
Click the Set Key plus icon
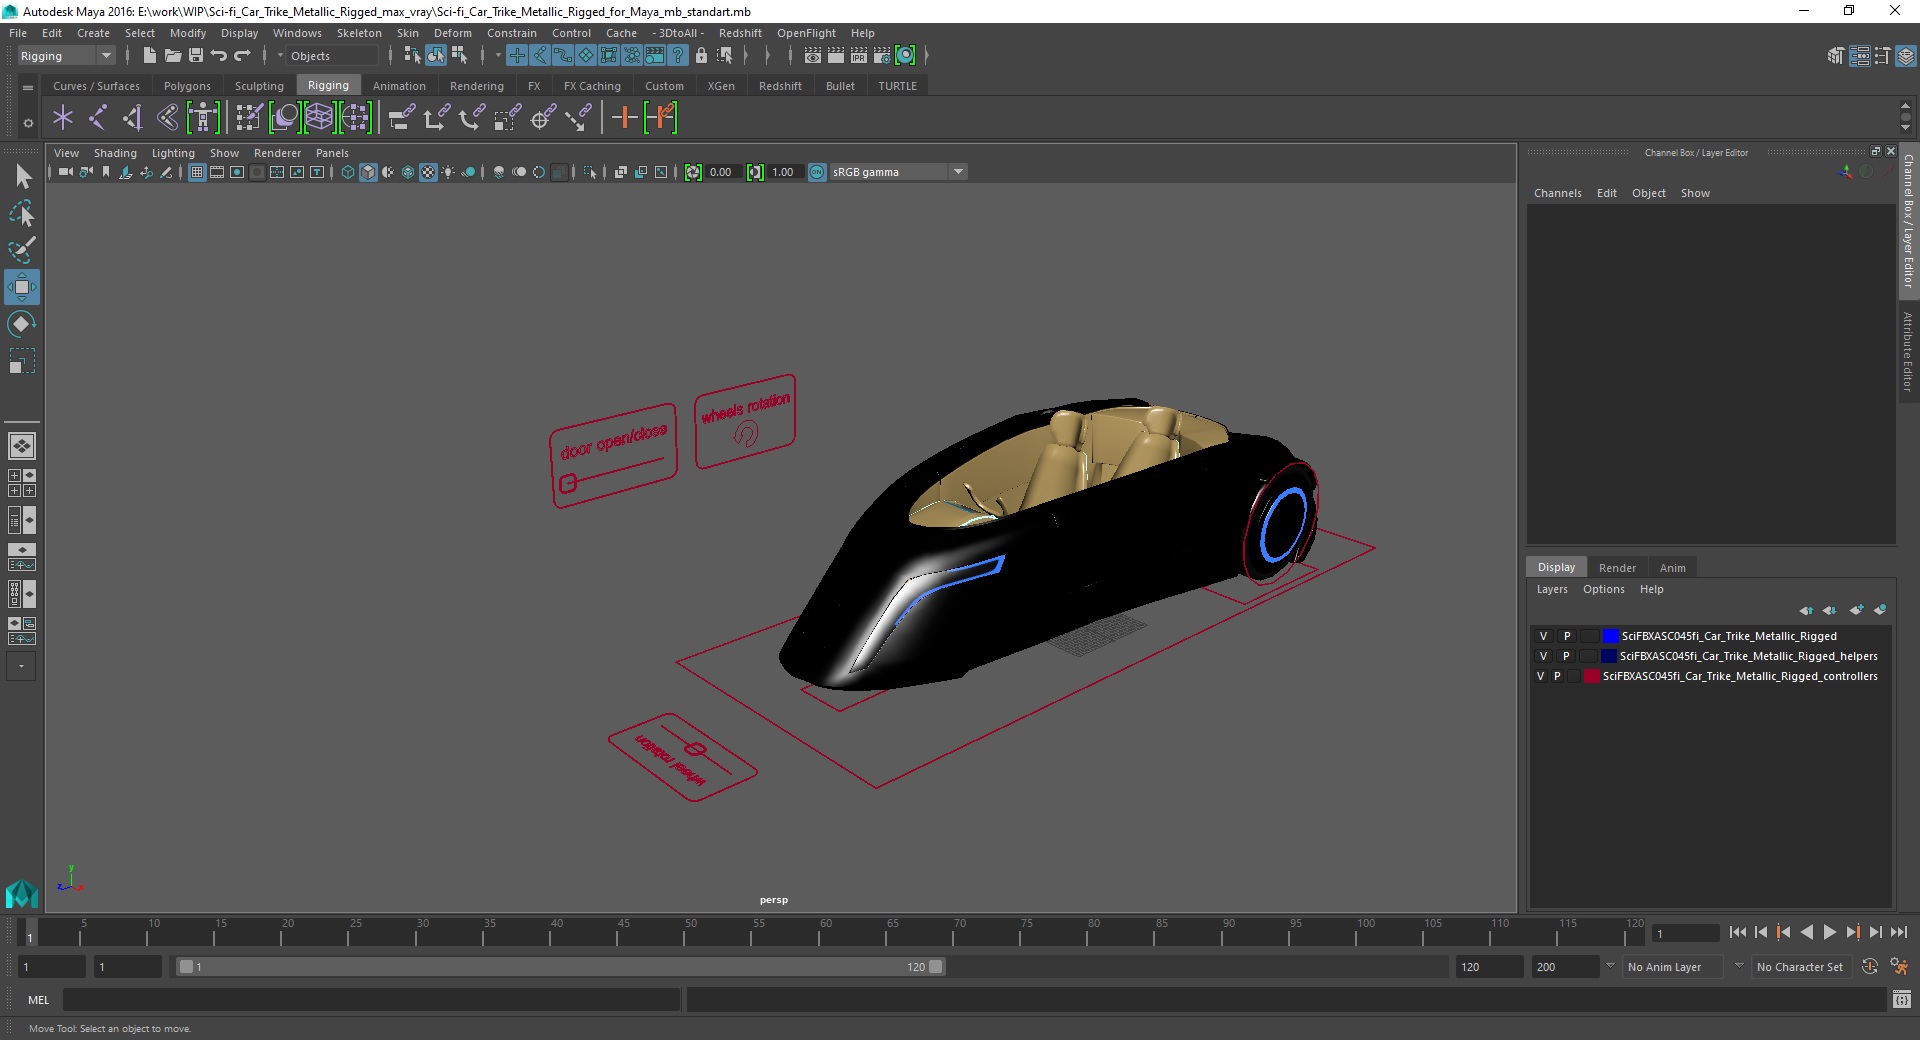(x=624, y=118)
